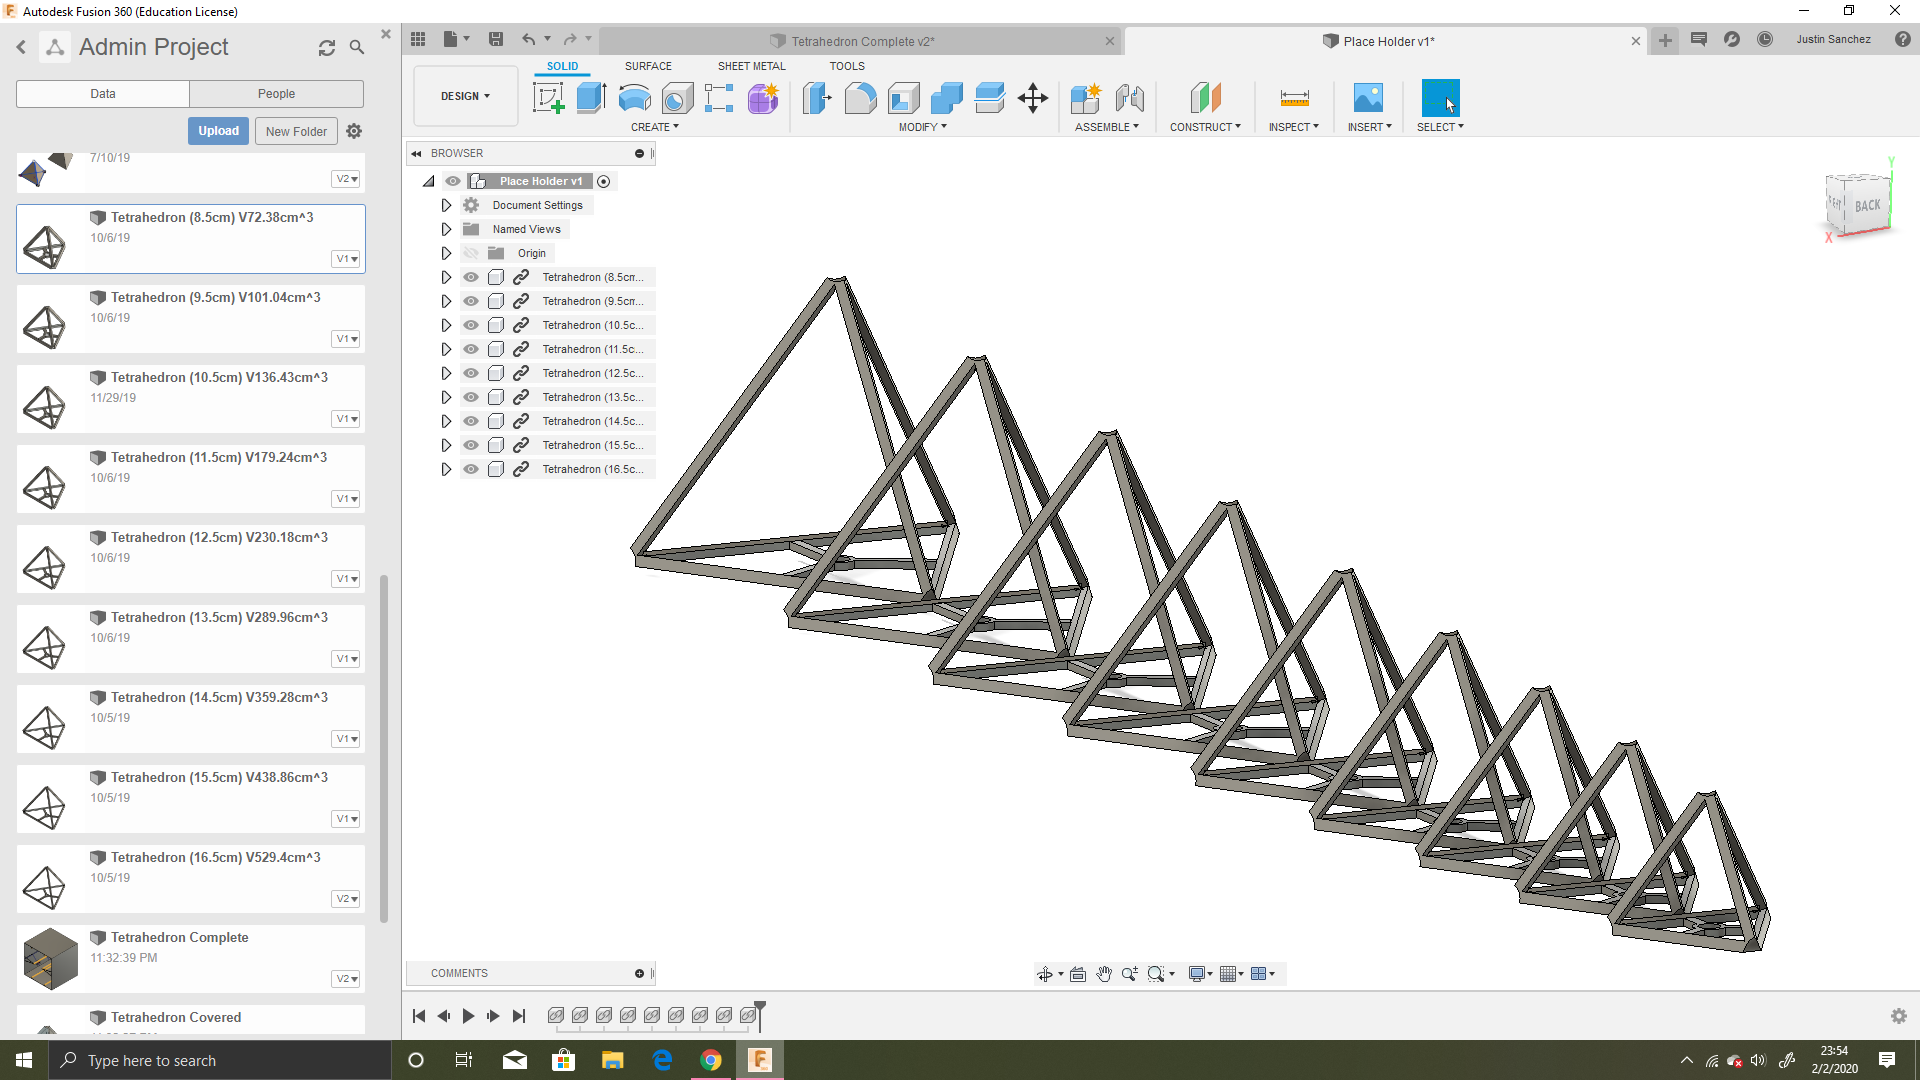This screenshot has width=1920, height=1080.
Task: Refresh the Admin Project data panel
Action: [x=327, y=47]
